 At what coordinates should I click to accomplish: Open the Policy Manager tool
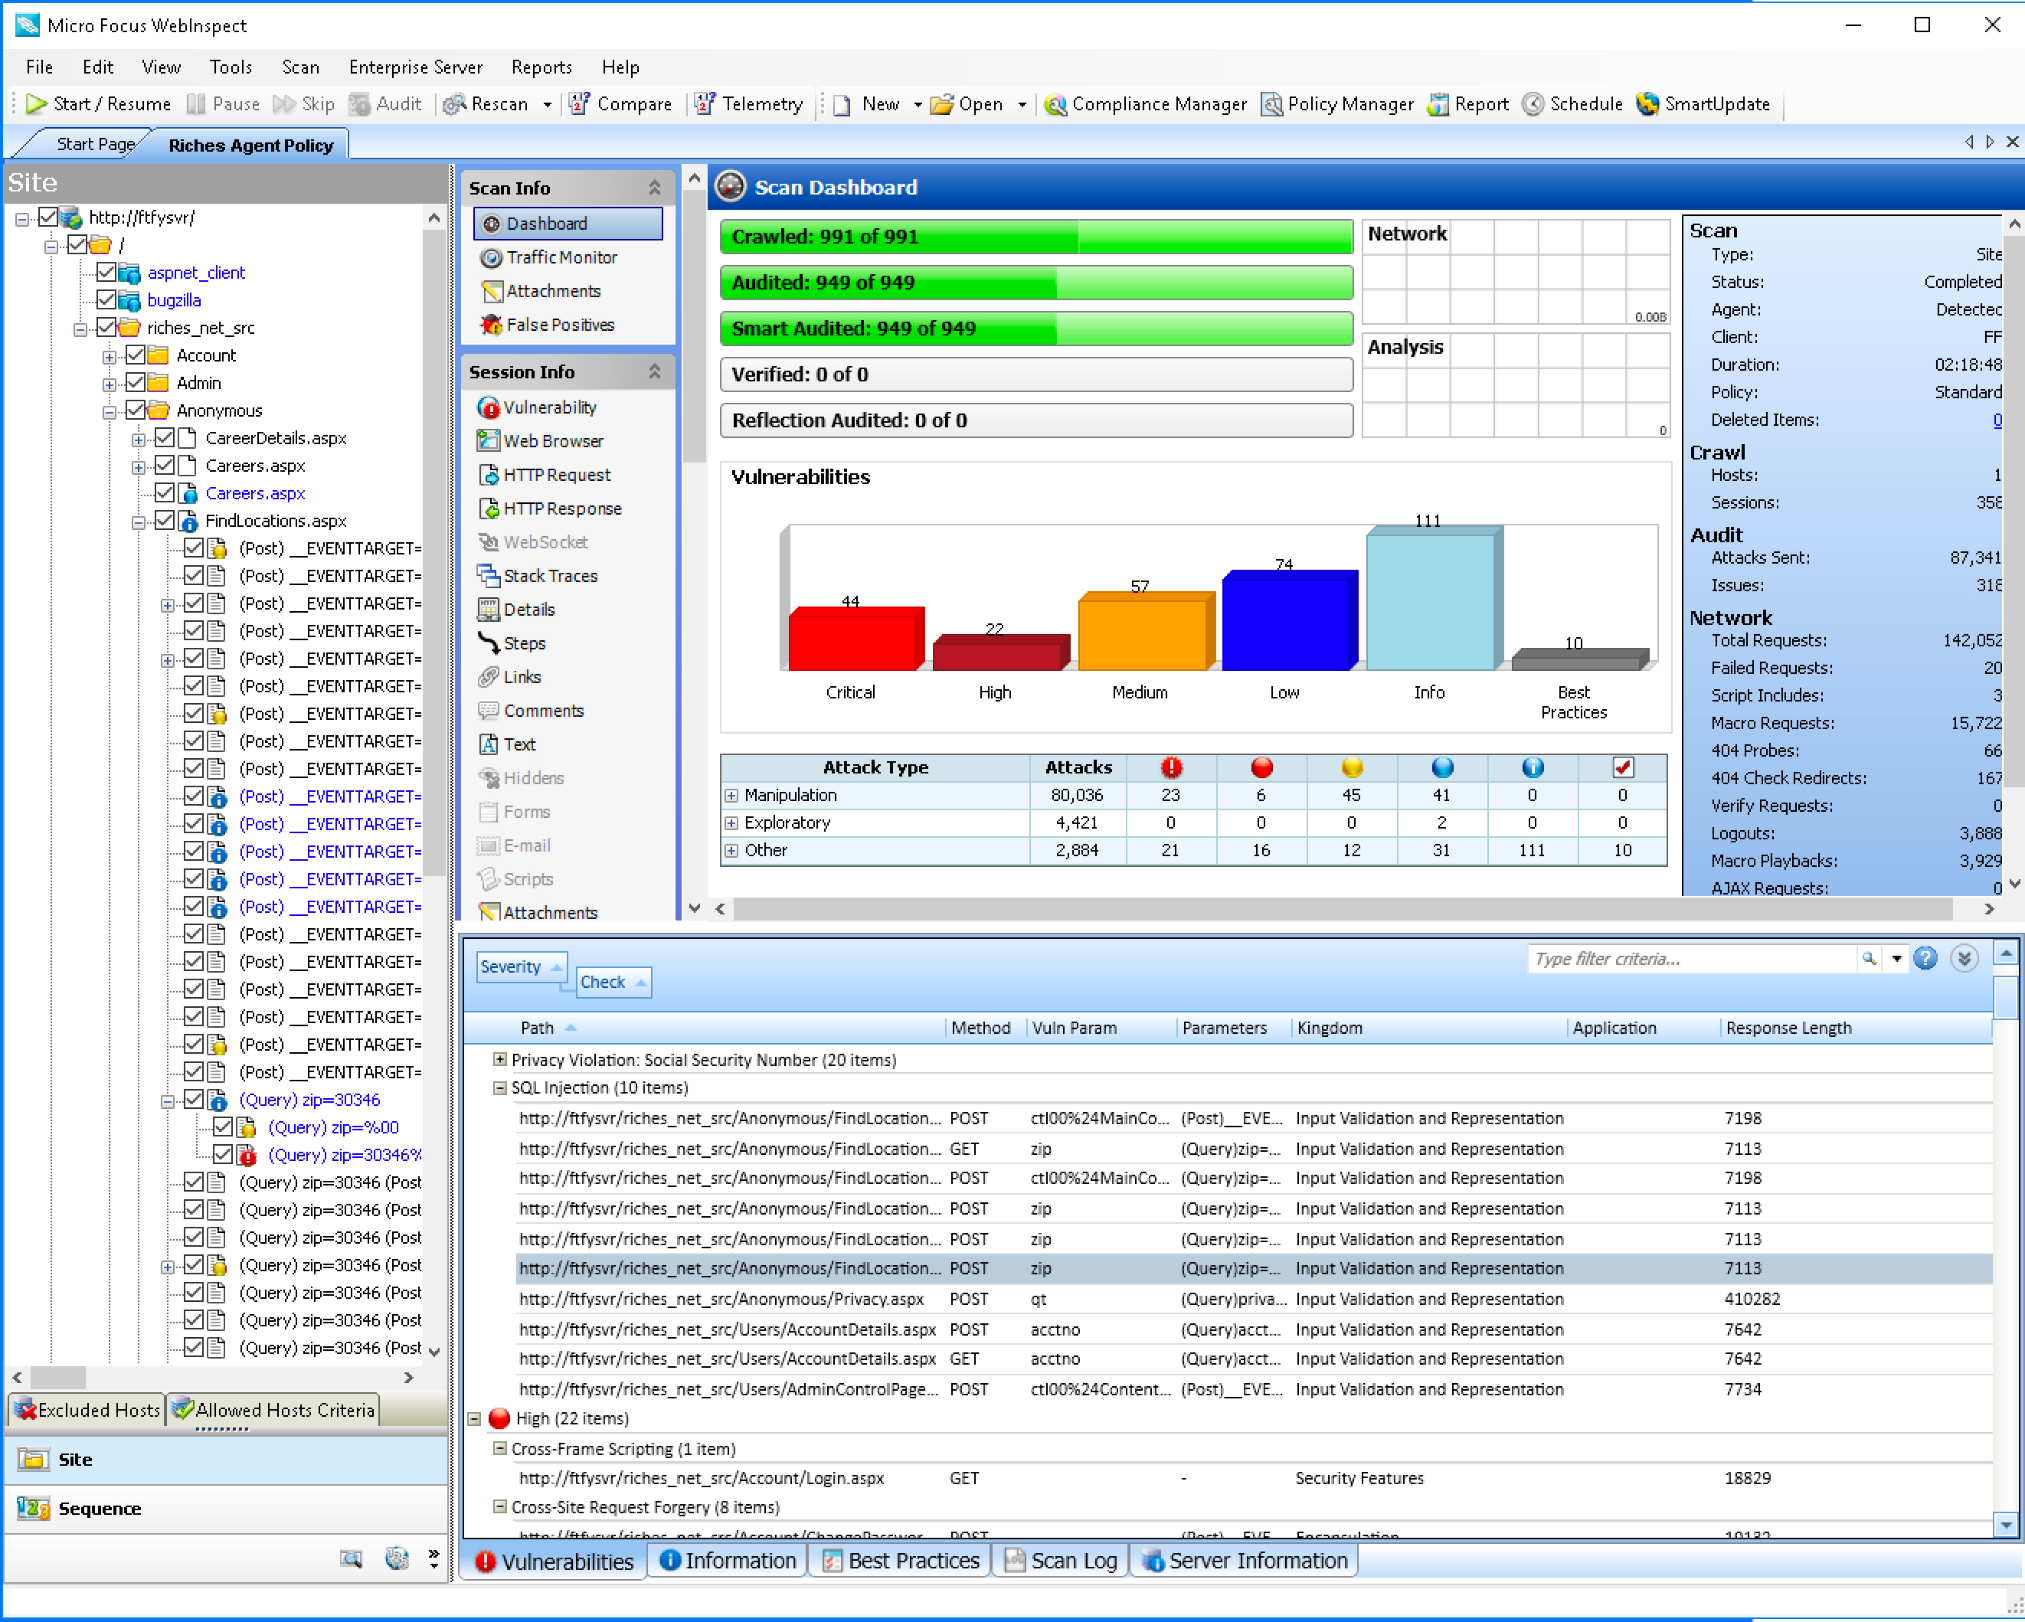pos(1338,104)
